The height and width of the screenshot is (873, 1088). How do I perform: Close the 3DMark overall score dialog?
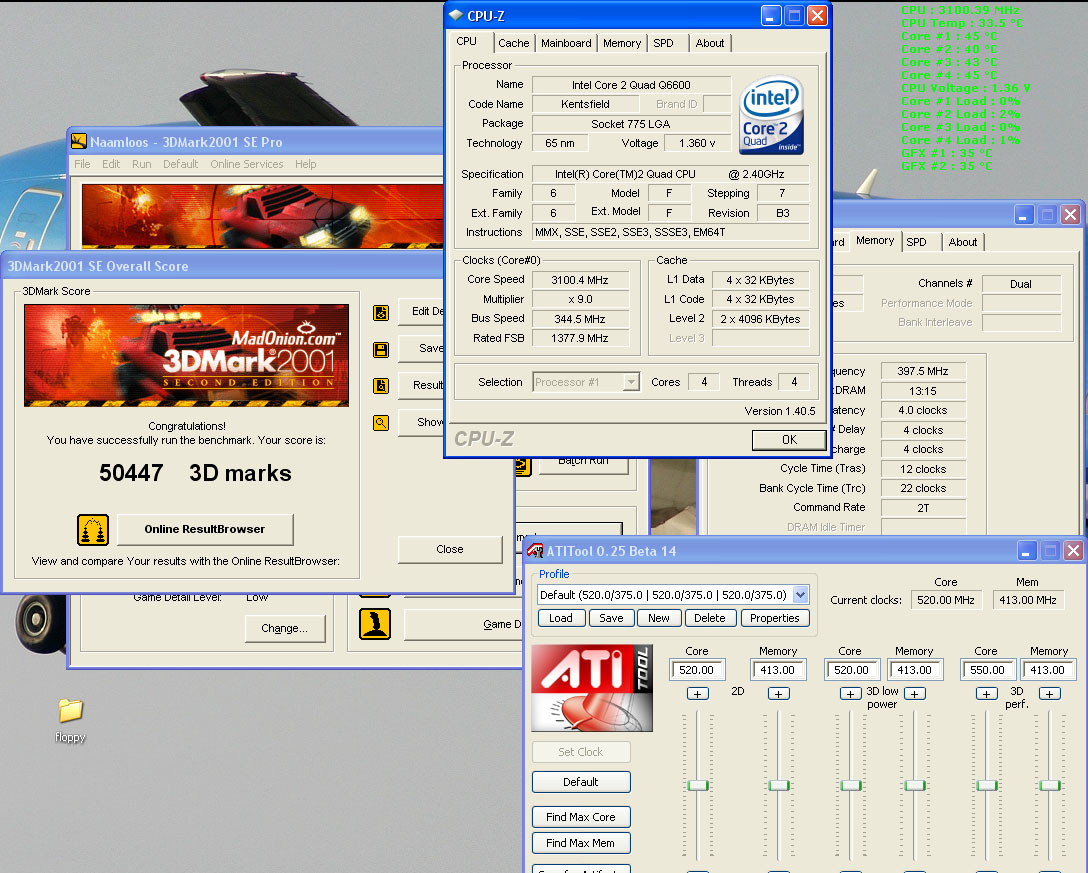coord(450,549)
